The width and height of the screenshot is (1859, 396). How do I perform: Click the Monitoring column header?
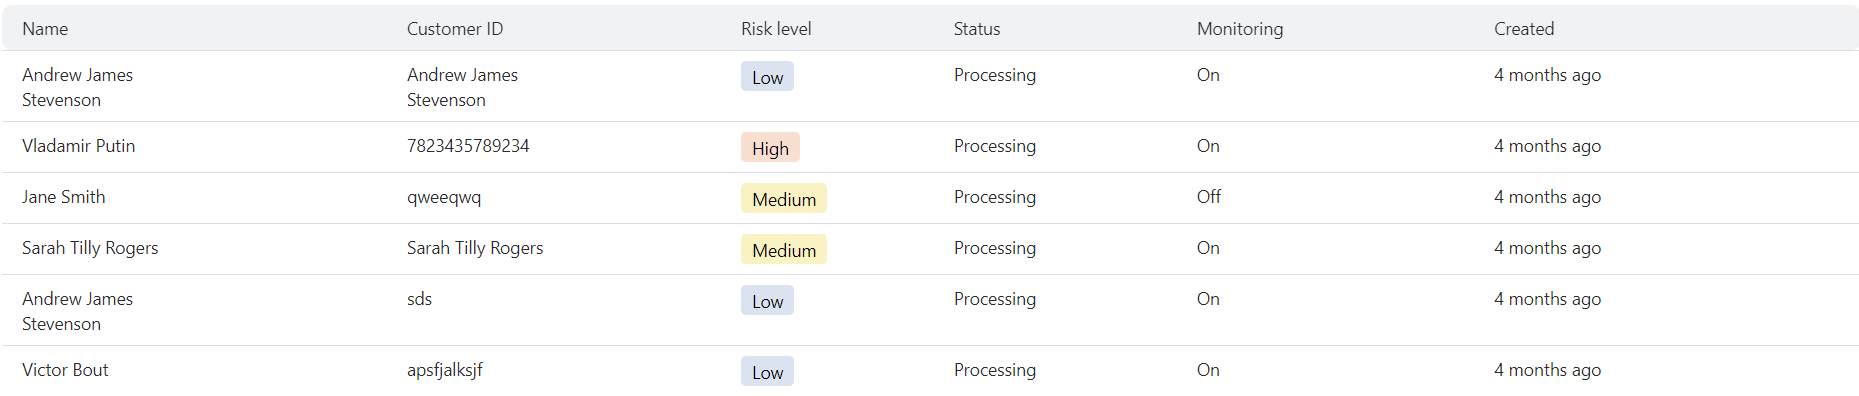pyautogui.click(x=1240, y=29)
